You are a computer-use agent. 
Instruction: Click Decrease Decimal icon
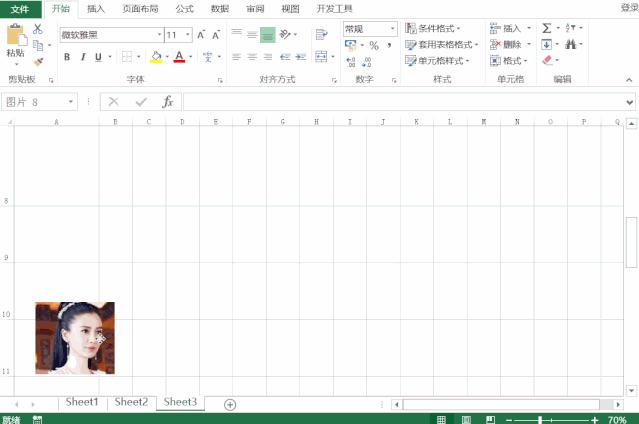(x=366, y=62)
